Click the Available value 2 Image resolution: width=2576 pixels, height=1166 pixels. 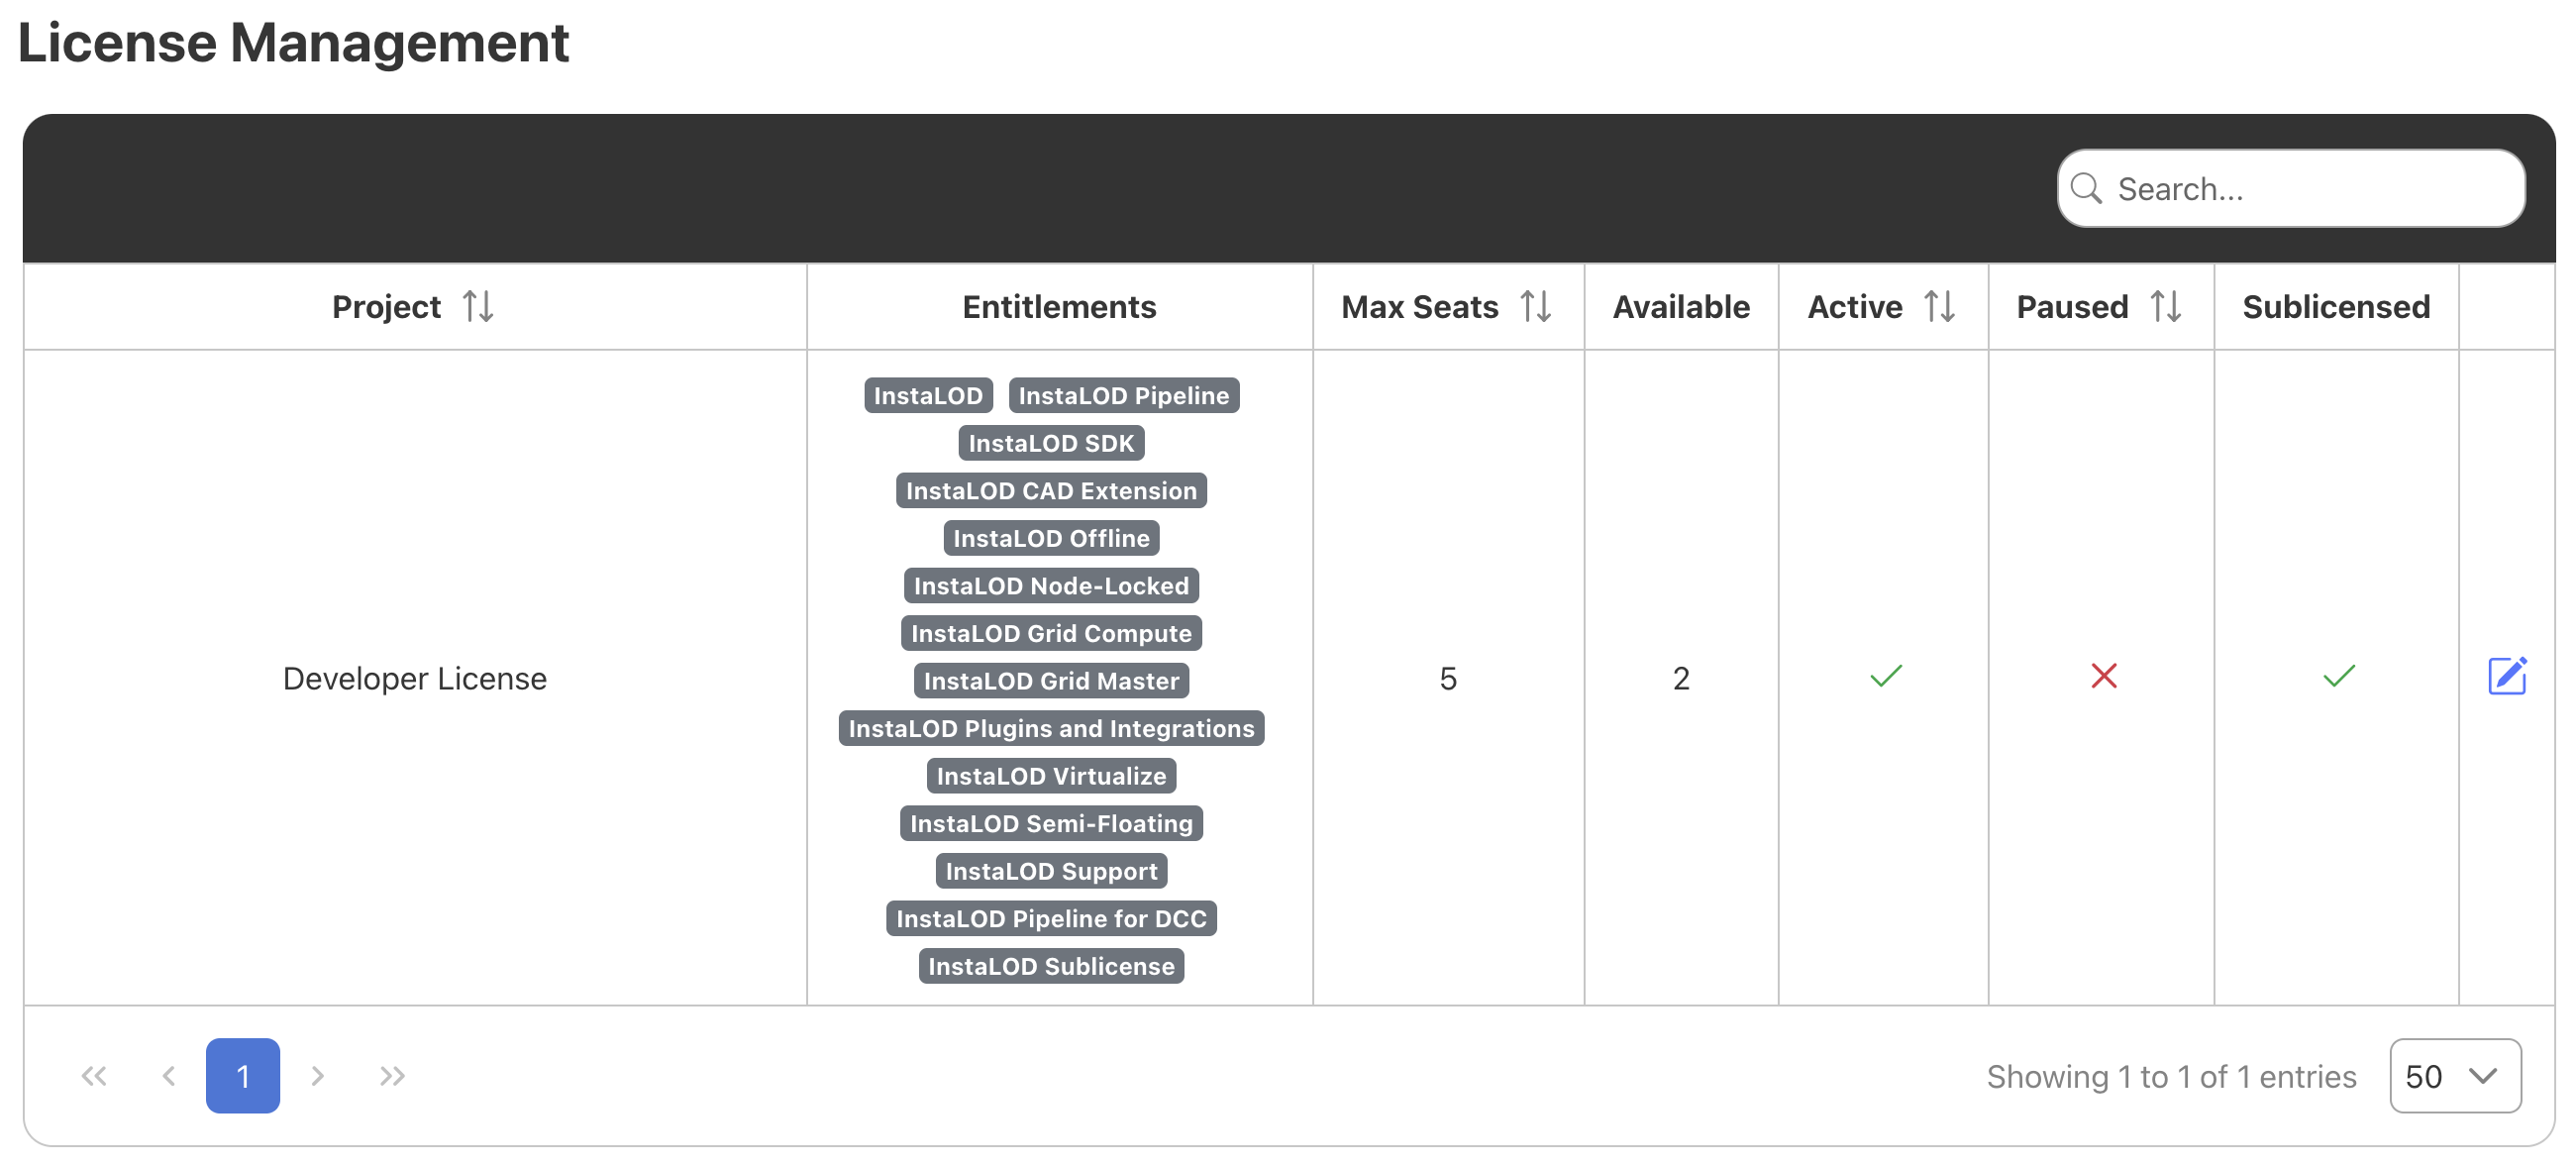click(1680, 678)
